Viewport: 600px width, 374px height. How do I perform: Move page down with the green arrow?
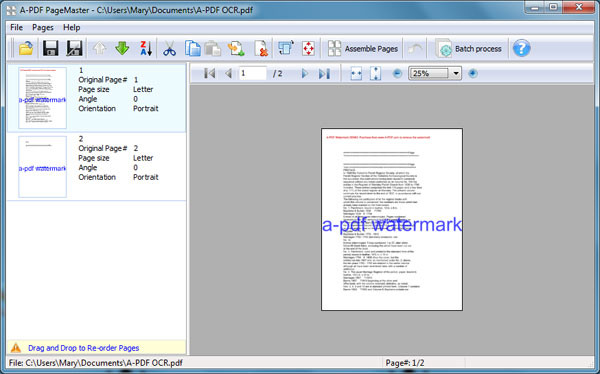click(x=122, y=49)
